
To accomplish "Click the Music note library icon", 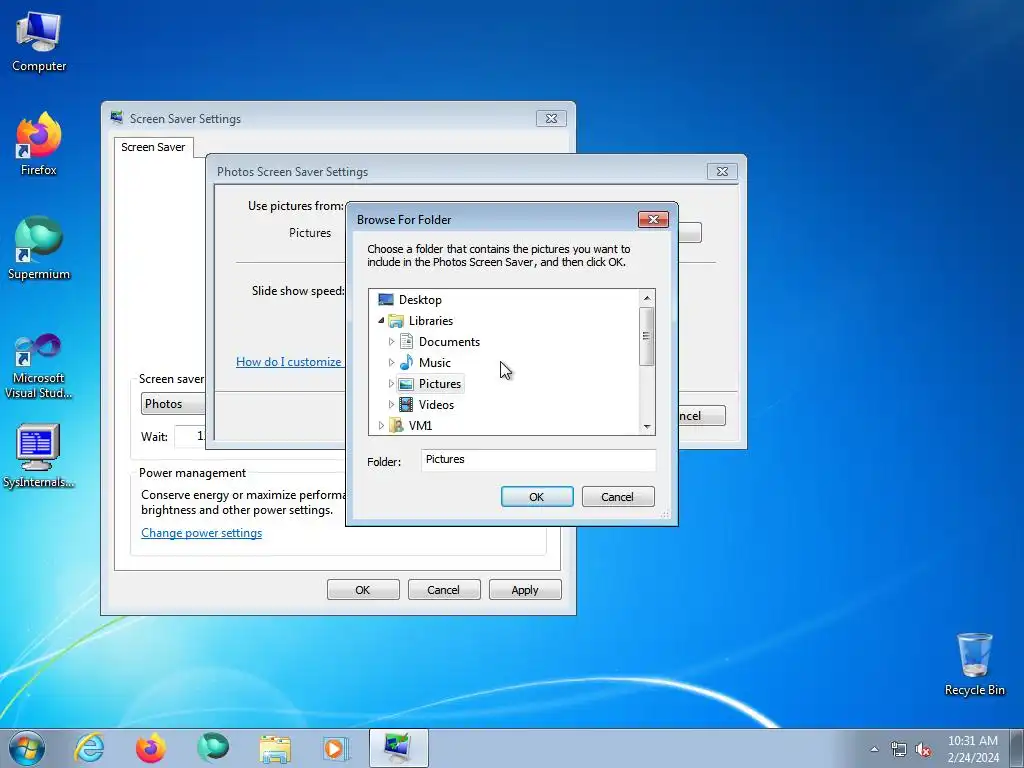I will click(406, 362).
